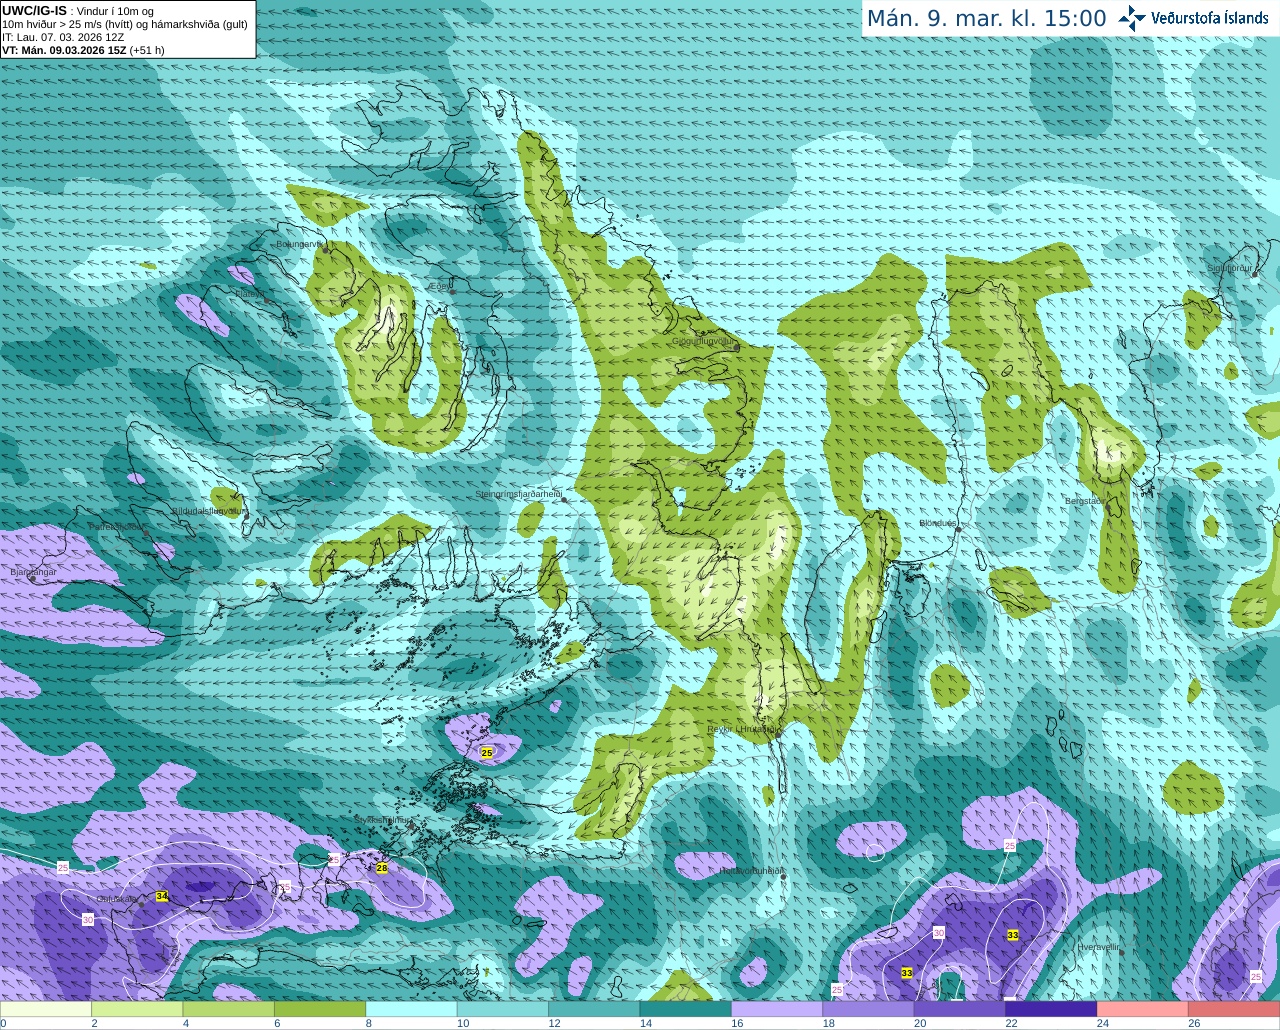
Task: Pick the light pink 24–26 legend swatch
Action: (x=1142, y=1009)
